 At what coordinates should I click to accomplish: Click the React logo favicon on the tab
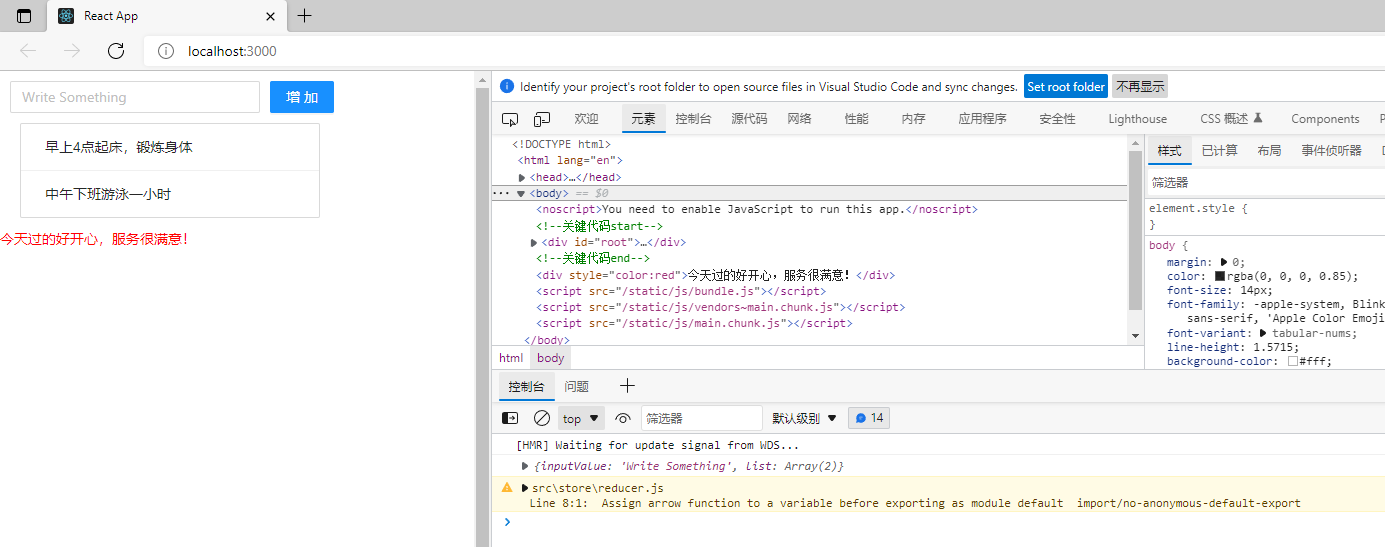coord(66,16)
